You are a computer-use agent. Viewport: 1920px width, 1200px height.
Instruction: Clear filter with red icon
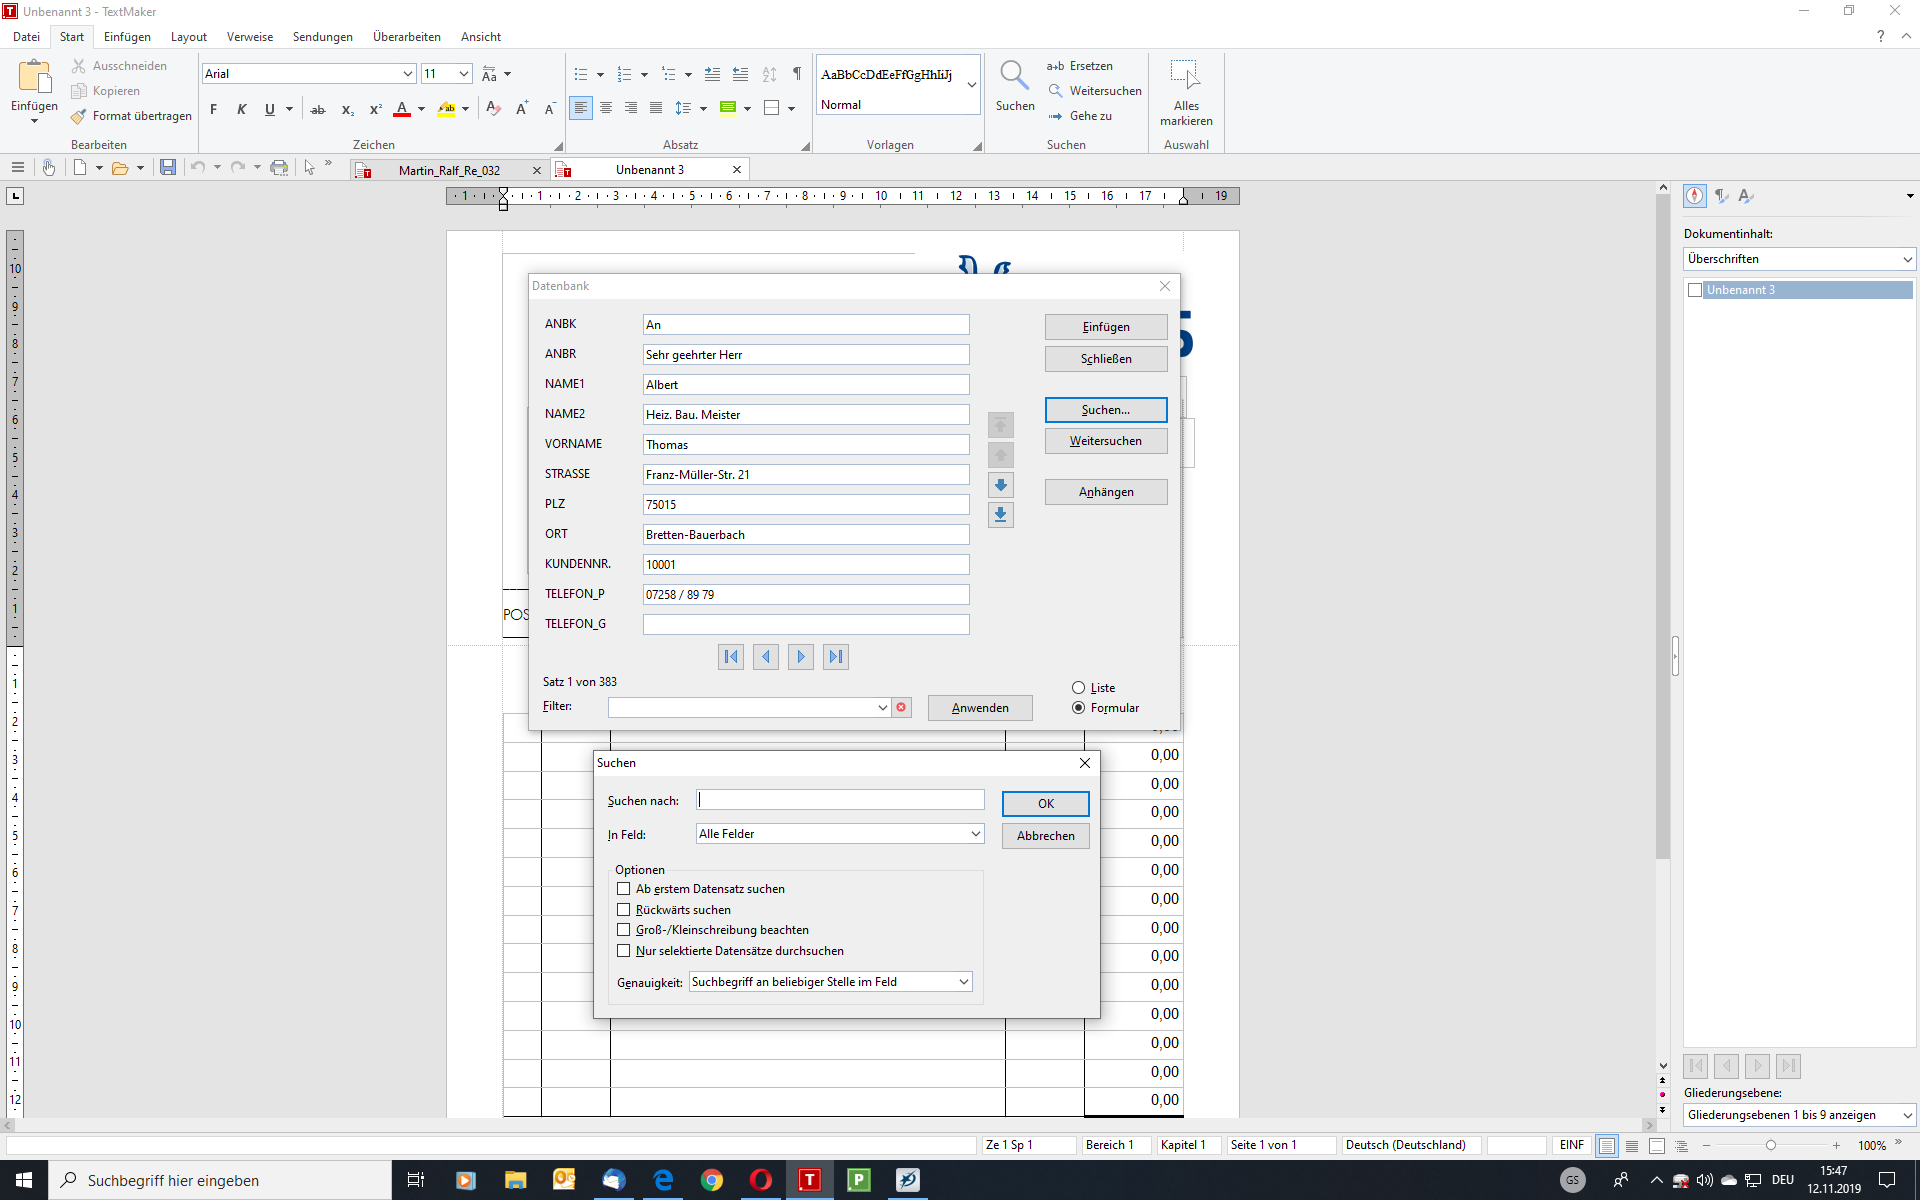coord(901,708)
